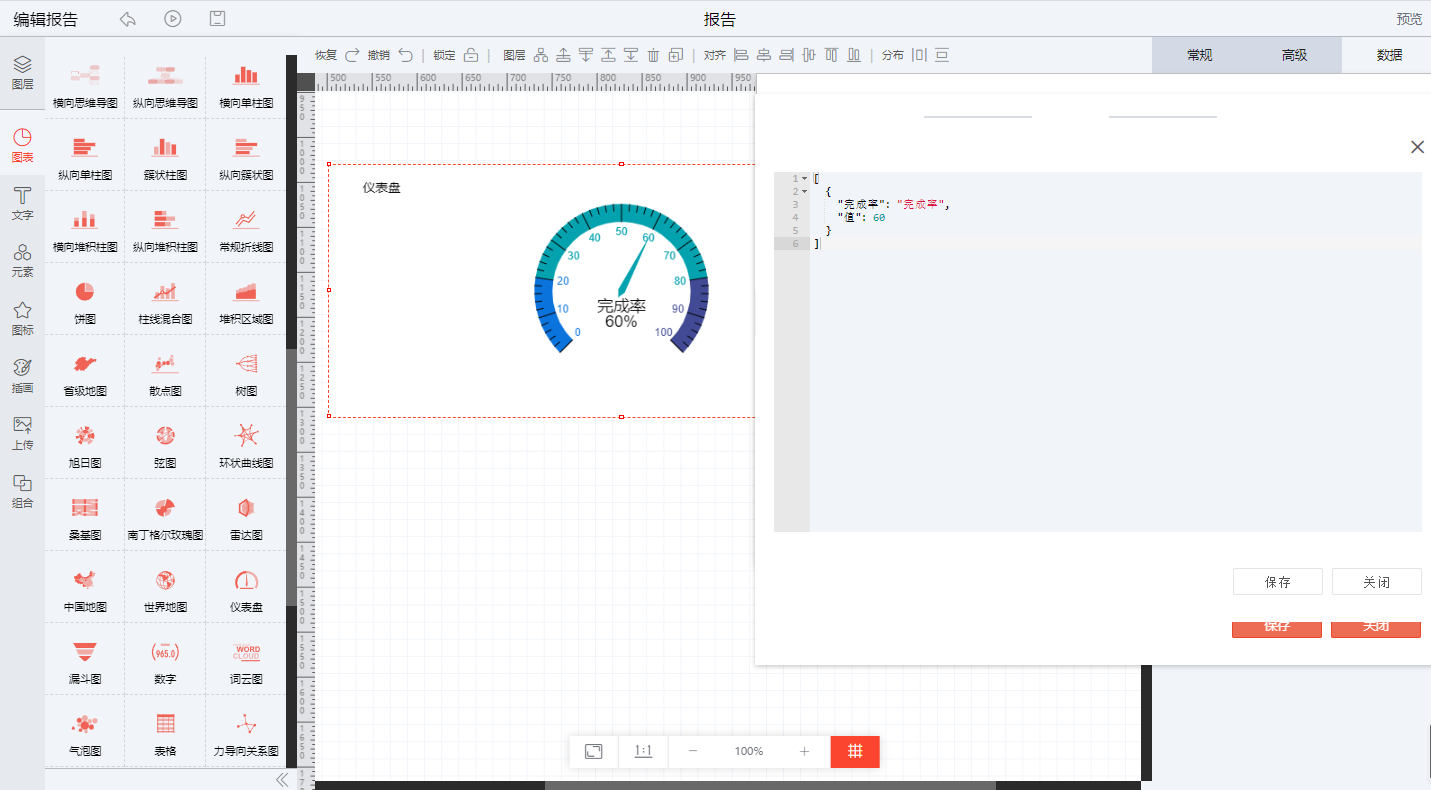This screenshot has height=790, width=1431.
Task: Select the 仪表盘 gauge chart type
Action: click(x=246, y=588)
